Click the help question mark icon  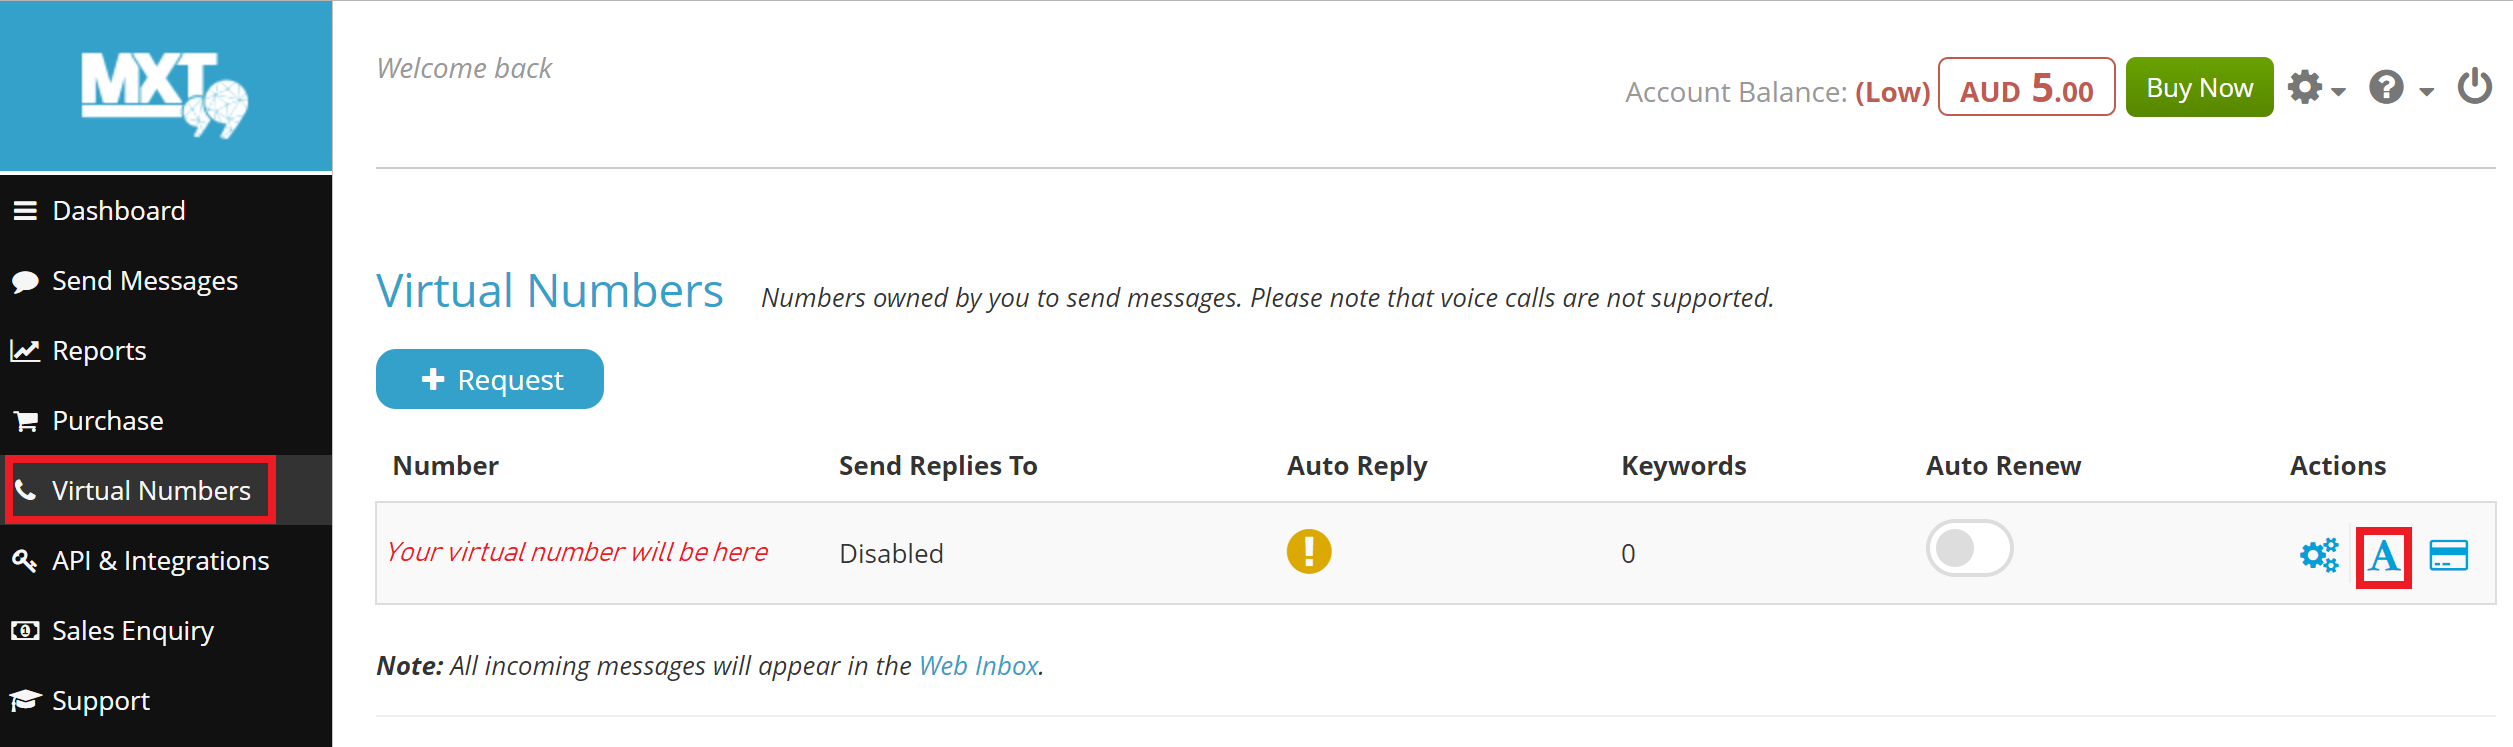tap(2385, 88)
